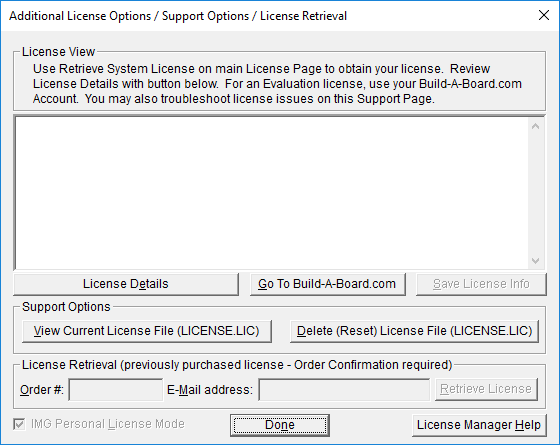The width and height of the screenshot is (560, 445).
Task: Click the E-Mail address label
Action: coord(210,390)
